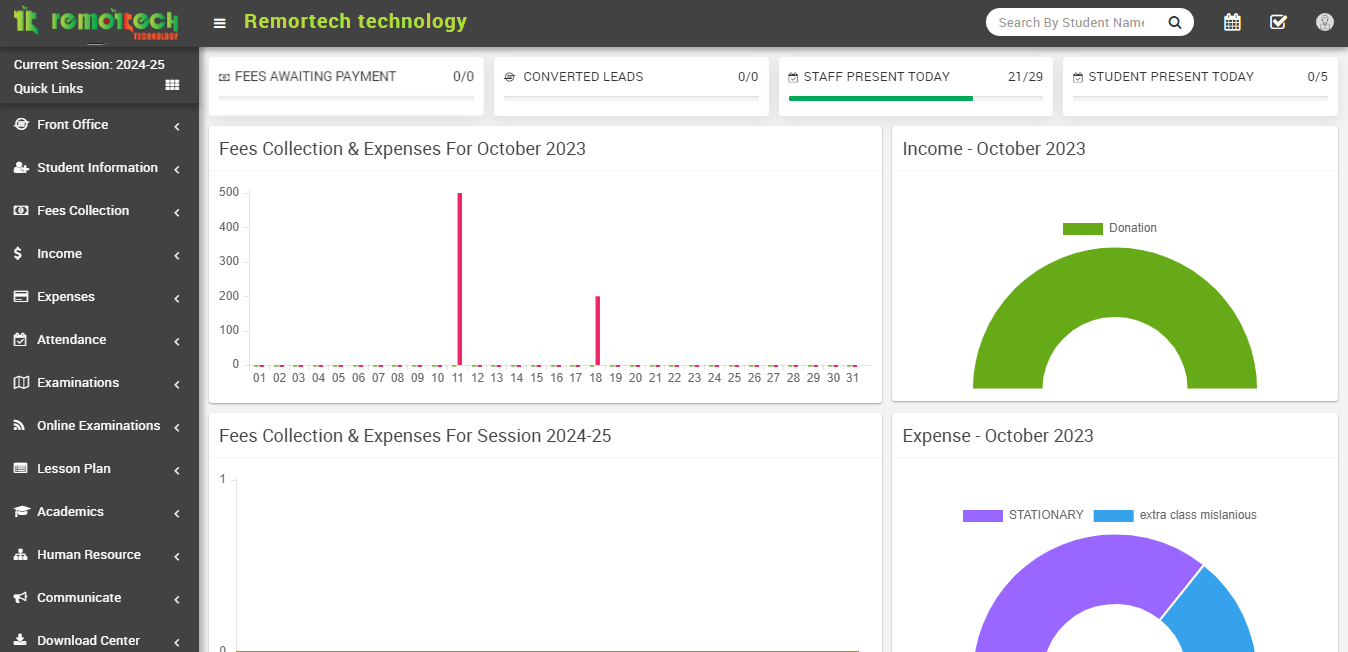Screen dimensions: 1348x652
Task: Click the Remortech technology header link
Action: [x=355, y=21]
